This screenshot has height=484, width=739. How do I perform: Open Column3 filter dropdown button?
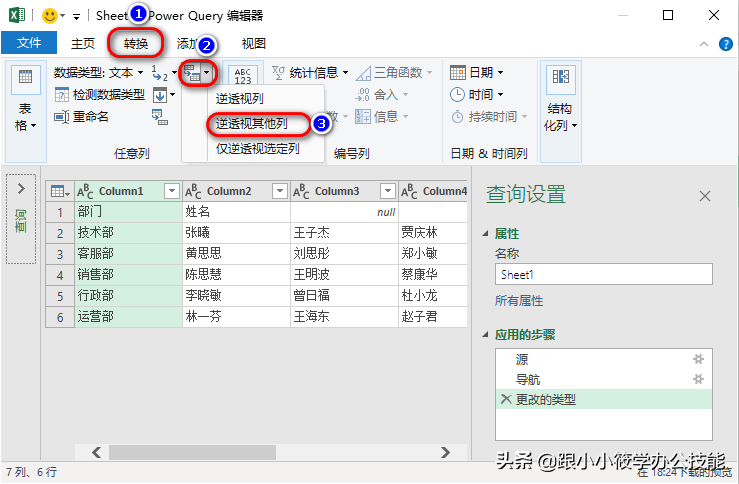[x=387, y=191]
